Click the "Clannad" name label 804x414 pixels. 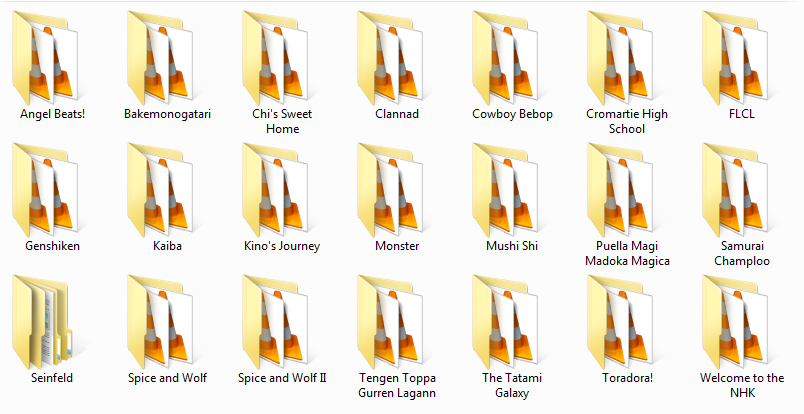(x=397, y=114)
